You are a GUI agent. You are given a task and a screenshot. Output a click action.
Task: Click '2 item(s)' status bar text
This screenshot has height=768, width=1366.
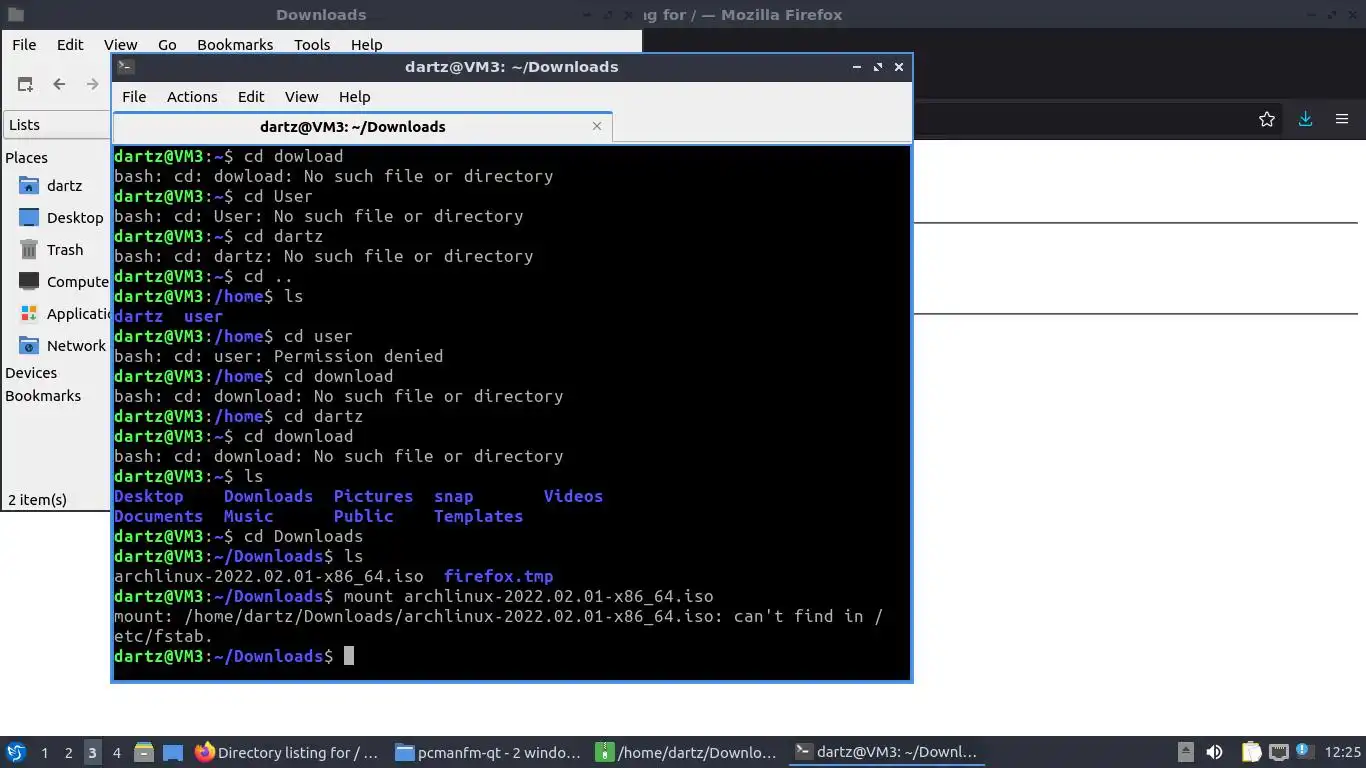[37, 499]
